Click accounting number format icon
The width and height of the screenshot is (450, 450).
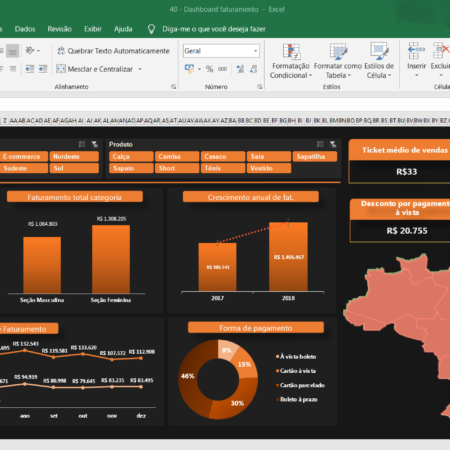[189, 69]
